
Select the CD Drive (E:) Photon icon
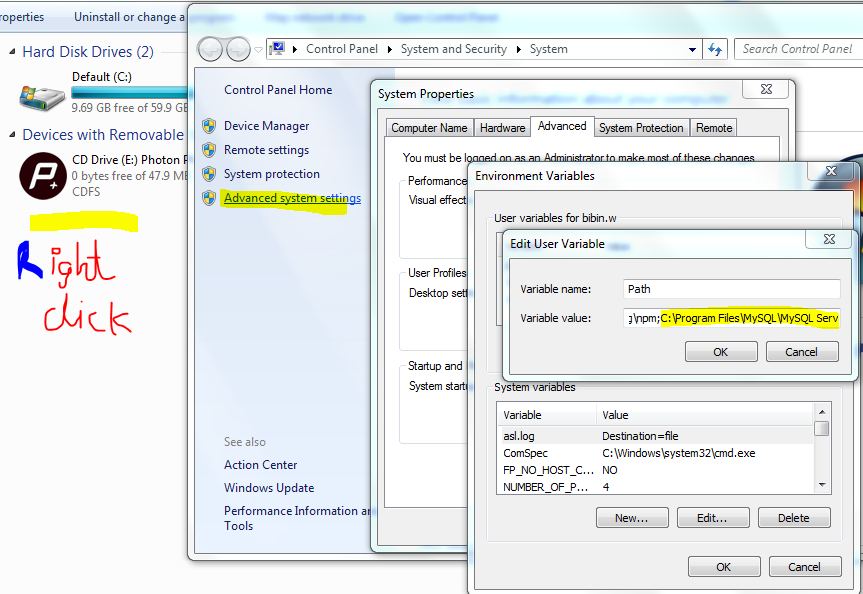coord(43,176)
